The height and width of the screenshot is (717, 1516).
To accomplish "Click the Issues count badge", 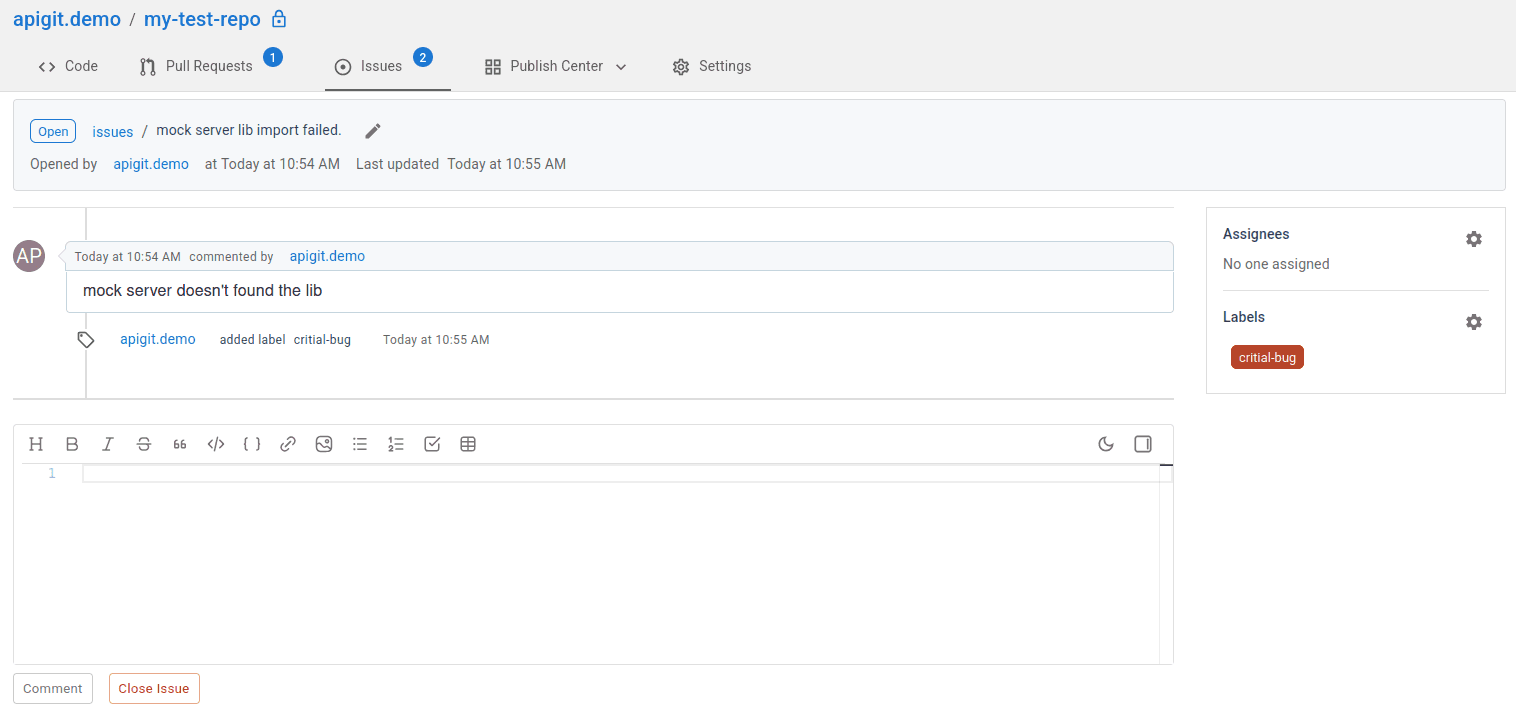I will [423, 57].
